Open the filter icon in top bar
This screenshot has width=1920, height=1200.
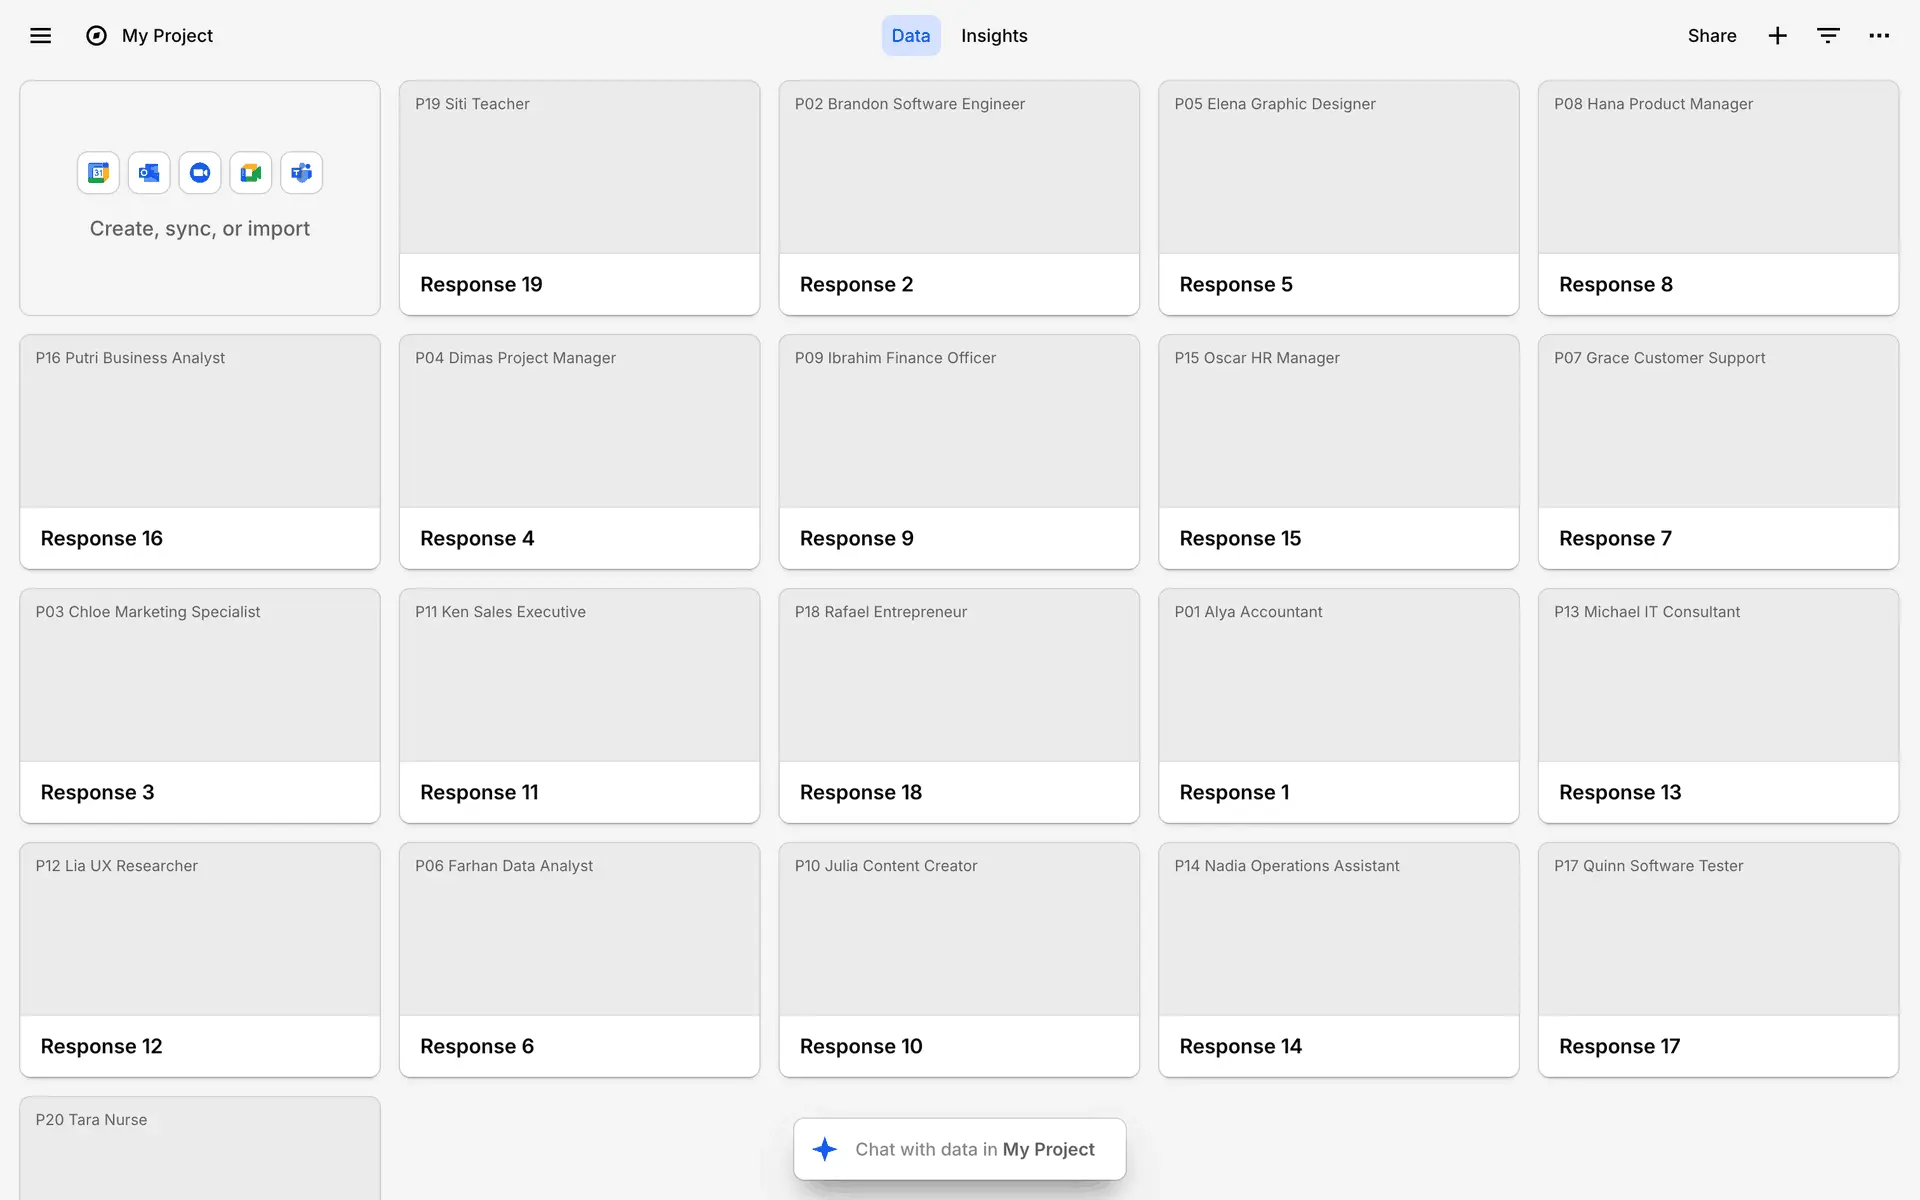click(x=1828, y=36)
